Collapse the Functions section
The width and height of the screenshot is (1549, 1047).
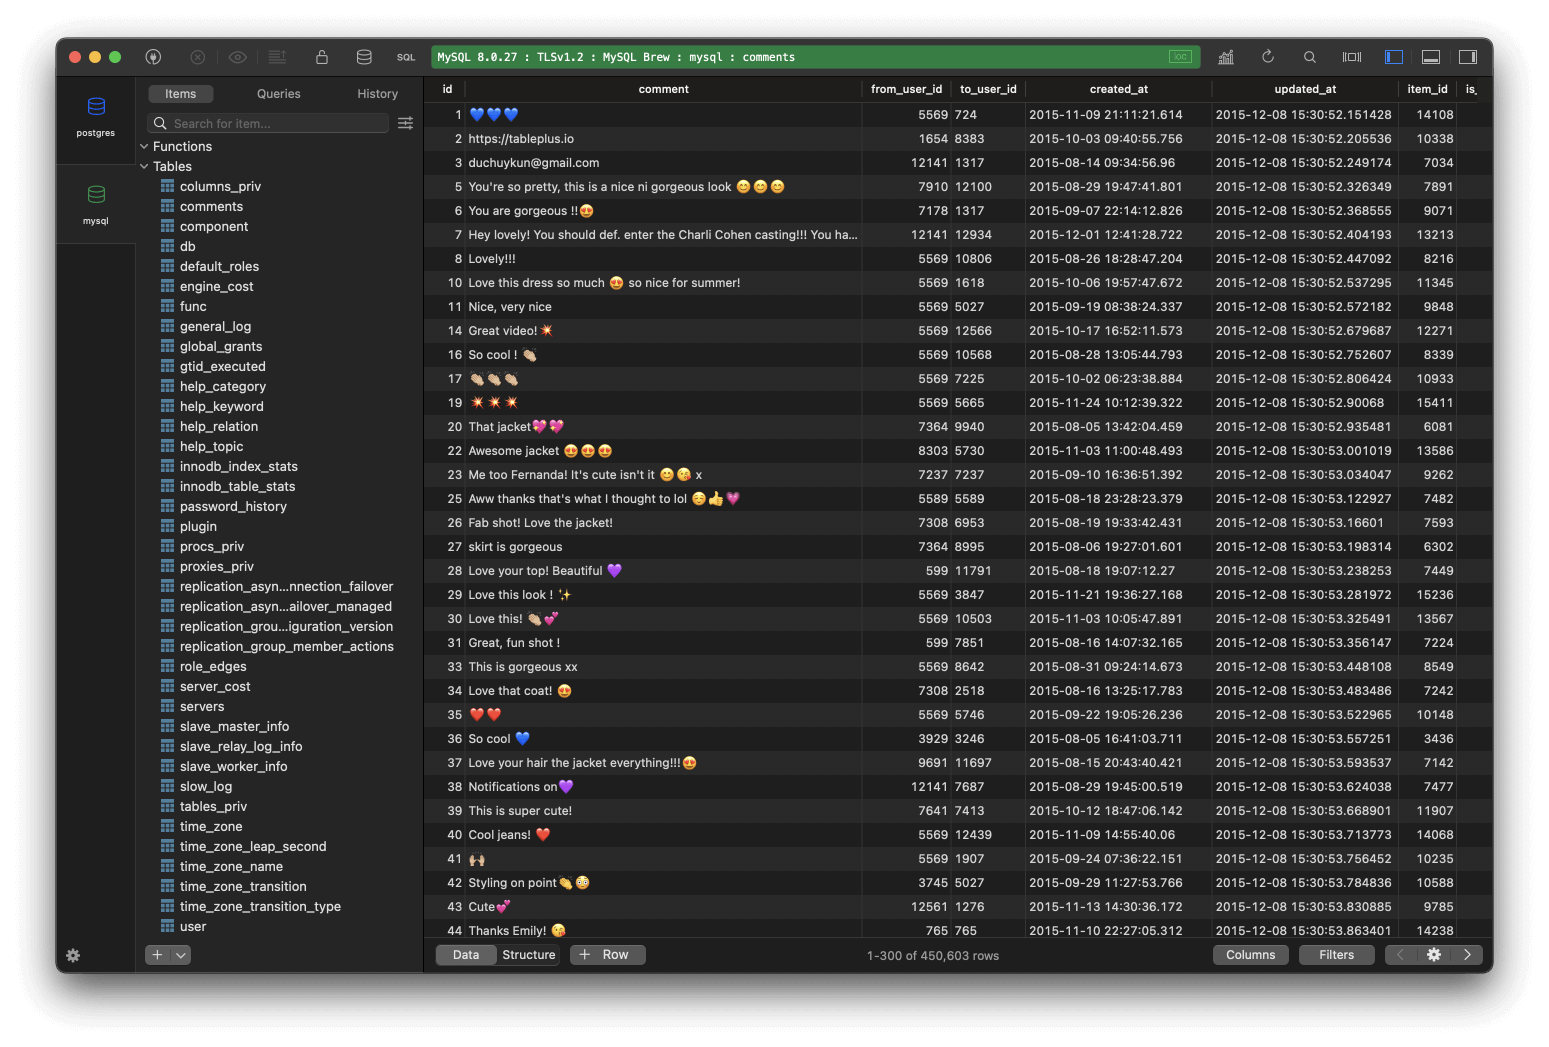coord(144,146)
